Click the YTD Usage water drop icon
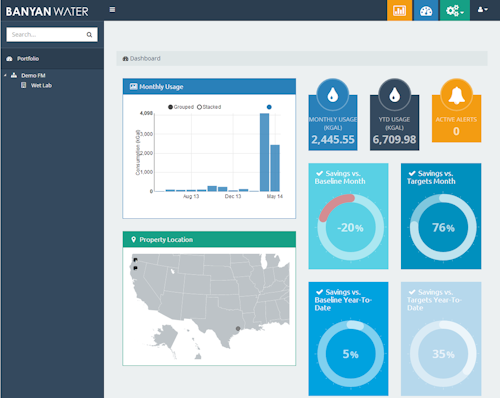This screenshot has width=500, height=398. [x=394, y=95]
